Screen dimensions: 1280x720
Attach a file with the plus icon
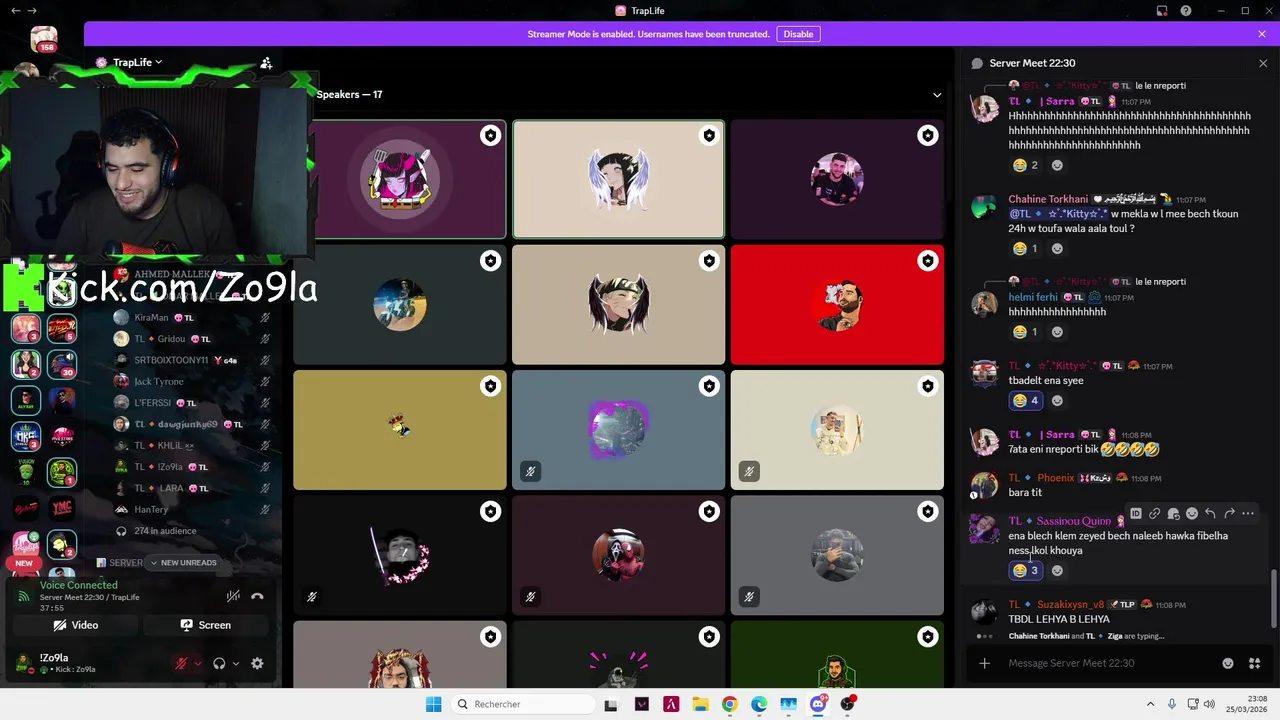pyautogui.click(x=985, y=663)
